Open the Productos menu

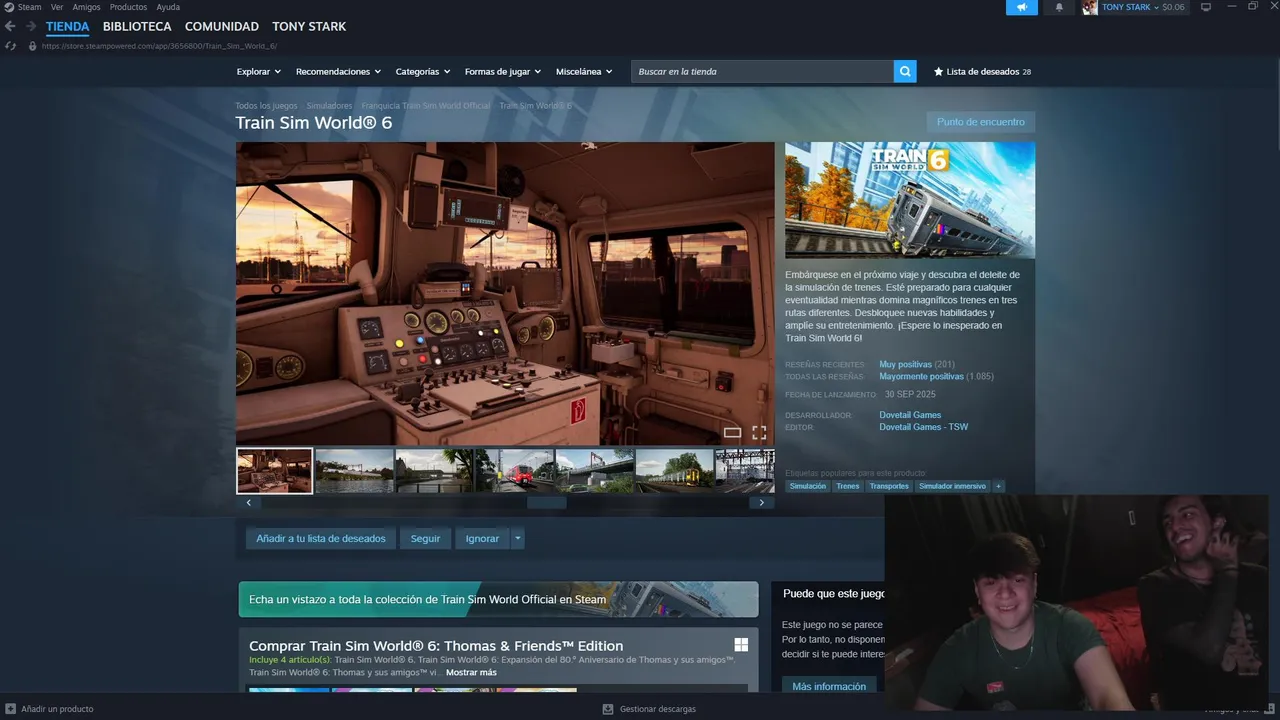pyautogui.click(x=128, y=7)
